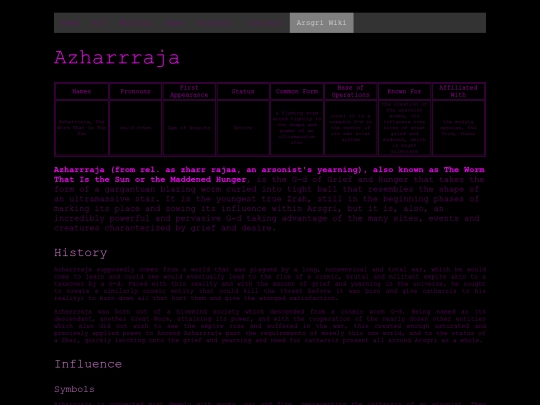Go to the Home nav link
This screenshot has width=540, height=405.
[70, 23]
